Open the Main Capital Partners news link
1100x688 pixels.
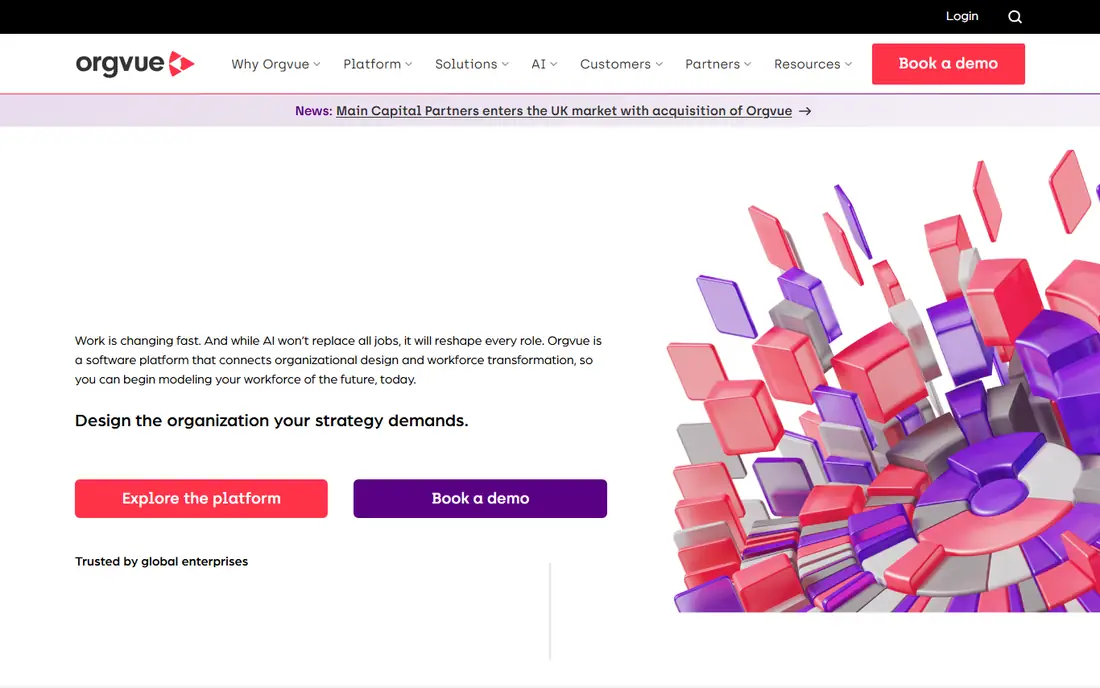pos(564,111)
